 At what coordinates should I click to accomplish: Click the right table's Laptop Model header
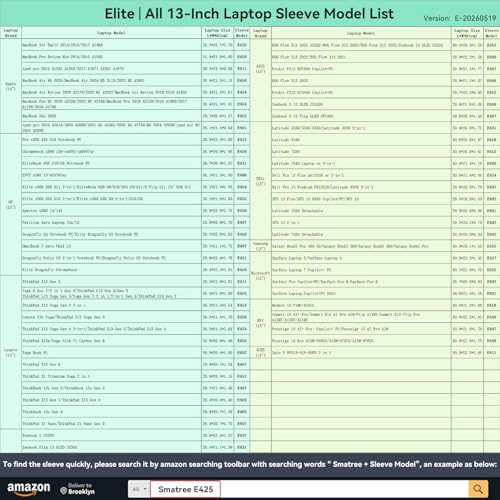pos(361,33)
